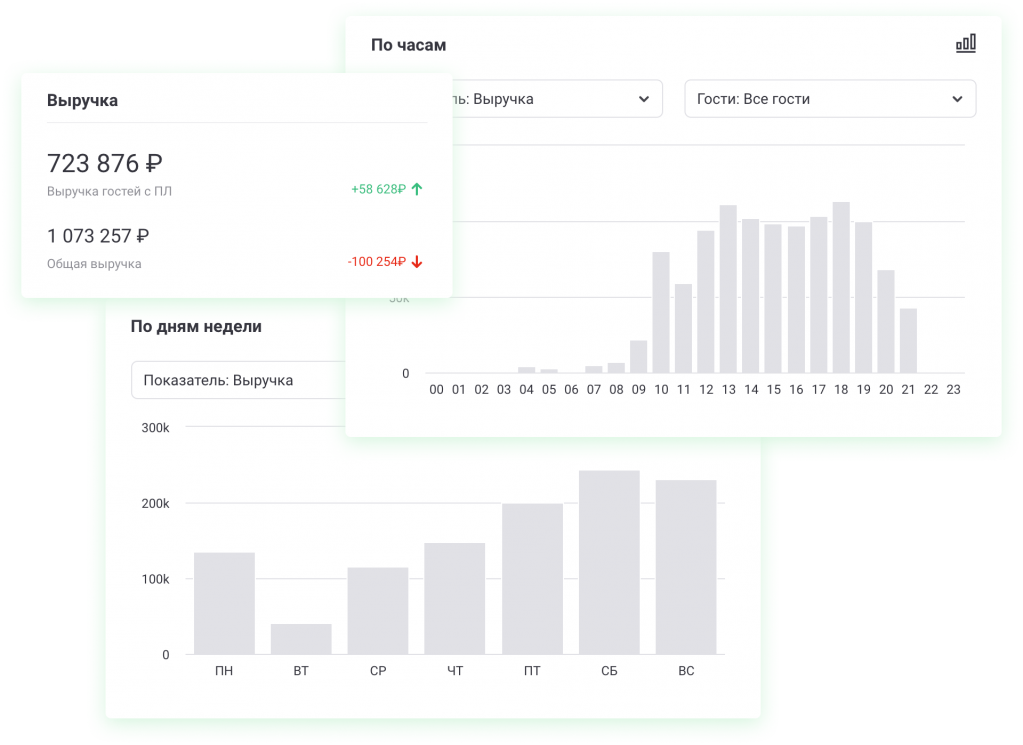
Task: Click the green up arrow next to +58 628₽
Action: pos(417,189)
